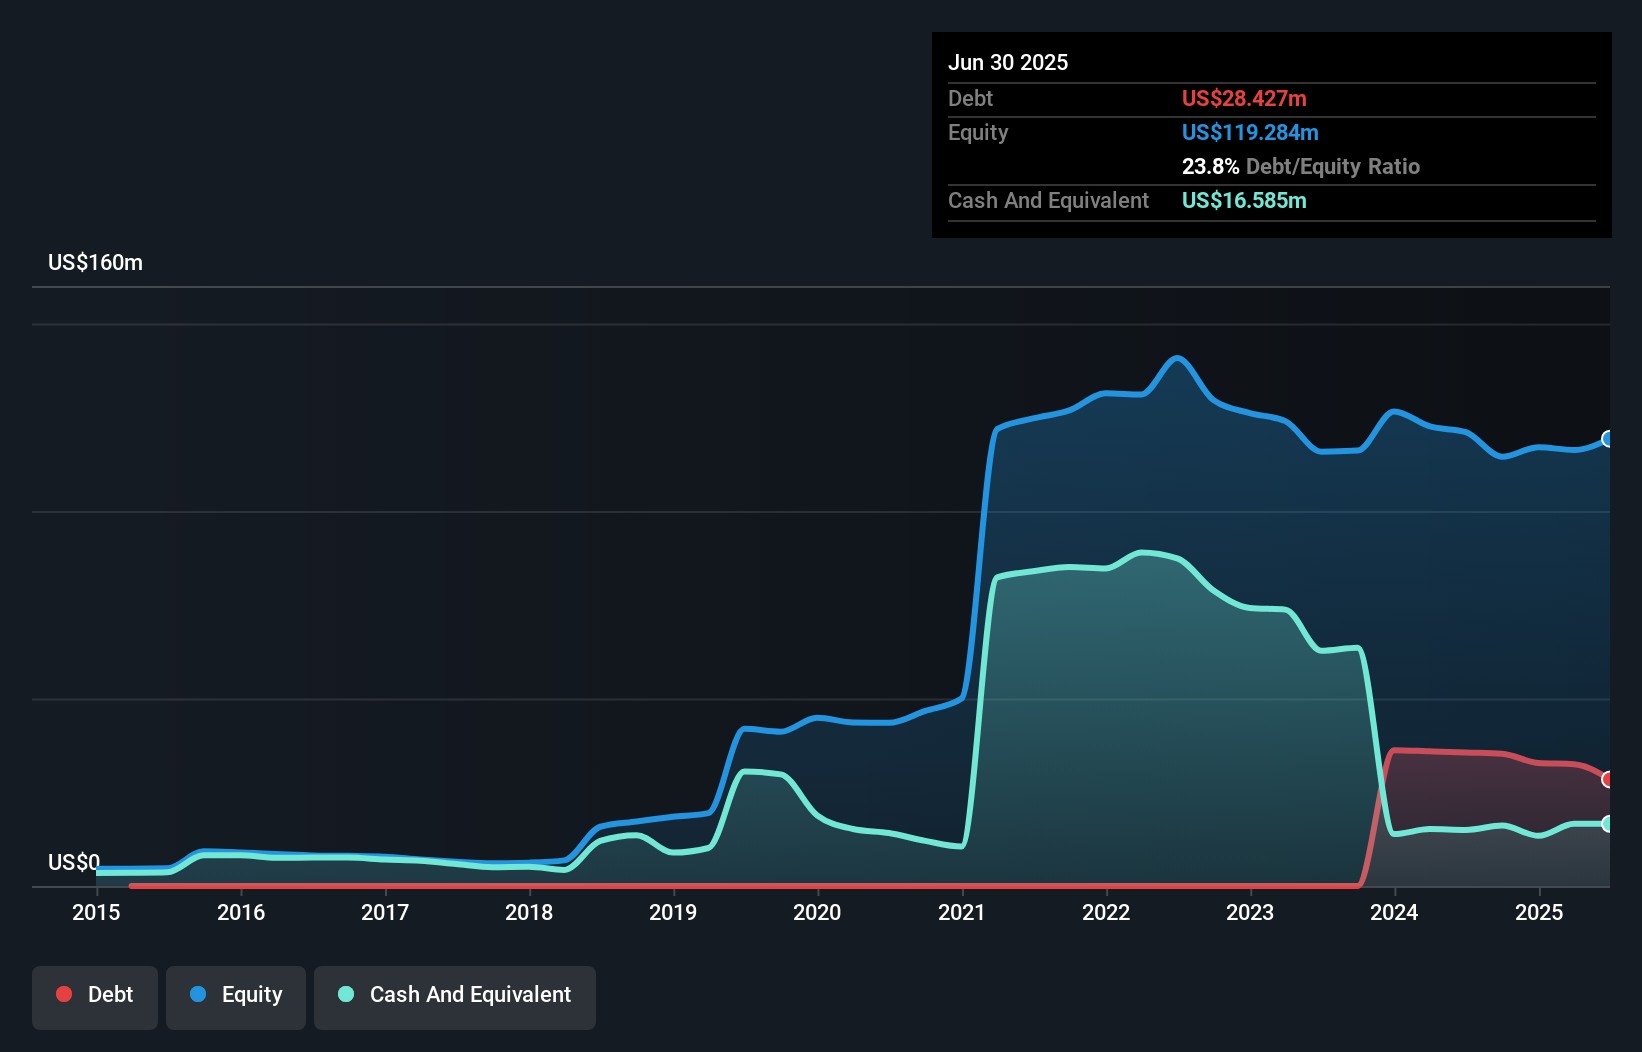Image resolution: width=1642 pixels, height=1052 pixels.
Task: Click the US$119.284m Equity value link
Action: pos(1250,132)
